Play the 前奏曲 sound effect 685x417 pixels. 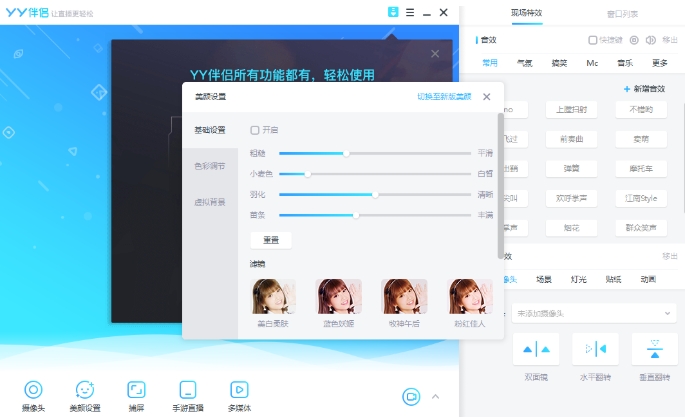pyautogui.click(x=571, y=139)
